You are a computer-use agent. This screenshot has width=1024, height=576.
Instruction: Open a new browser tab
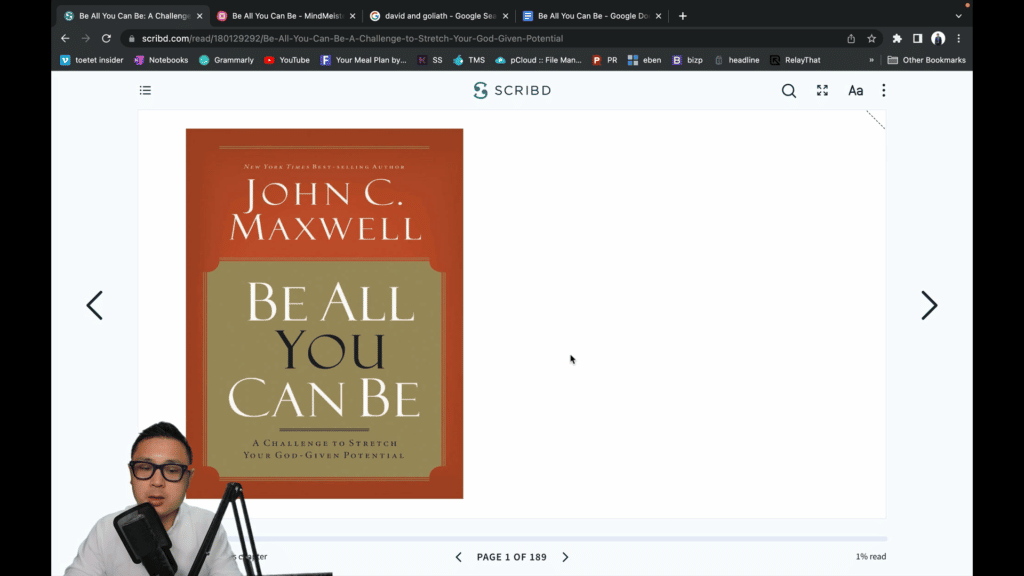click(x=682, y=16)
